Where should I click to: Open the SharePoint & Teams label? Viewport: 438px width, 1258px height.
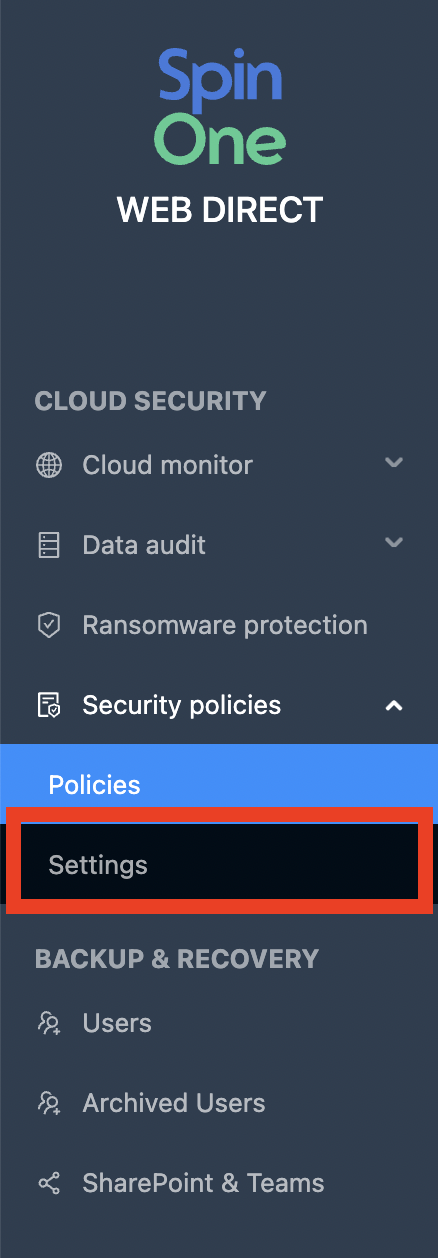tap(203, 1183)
